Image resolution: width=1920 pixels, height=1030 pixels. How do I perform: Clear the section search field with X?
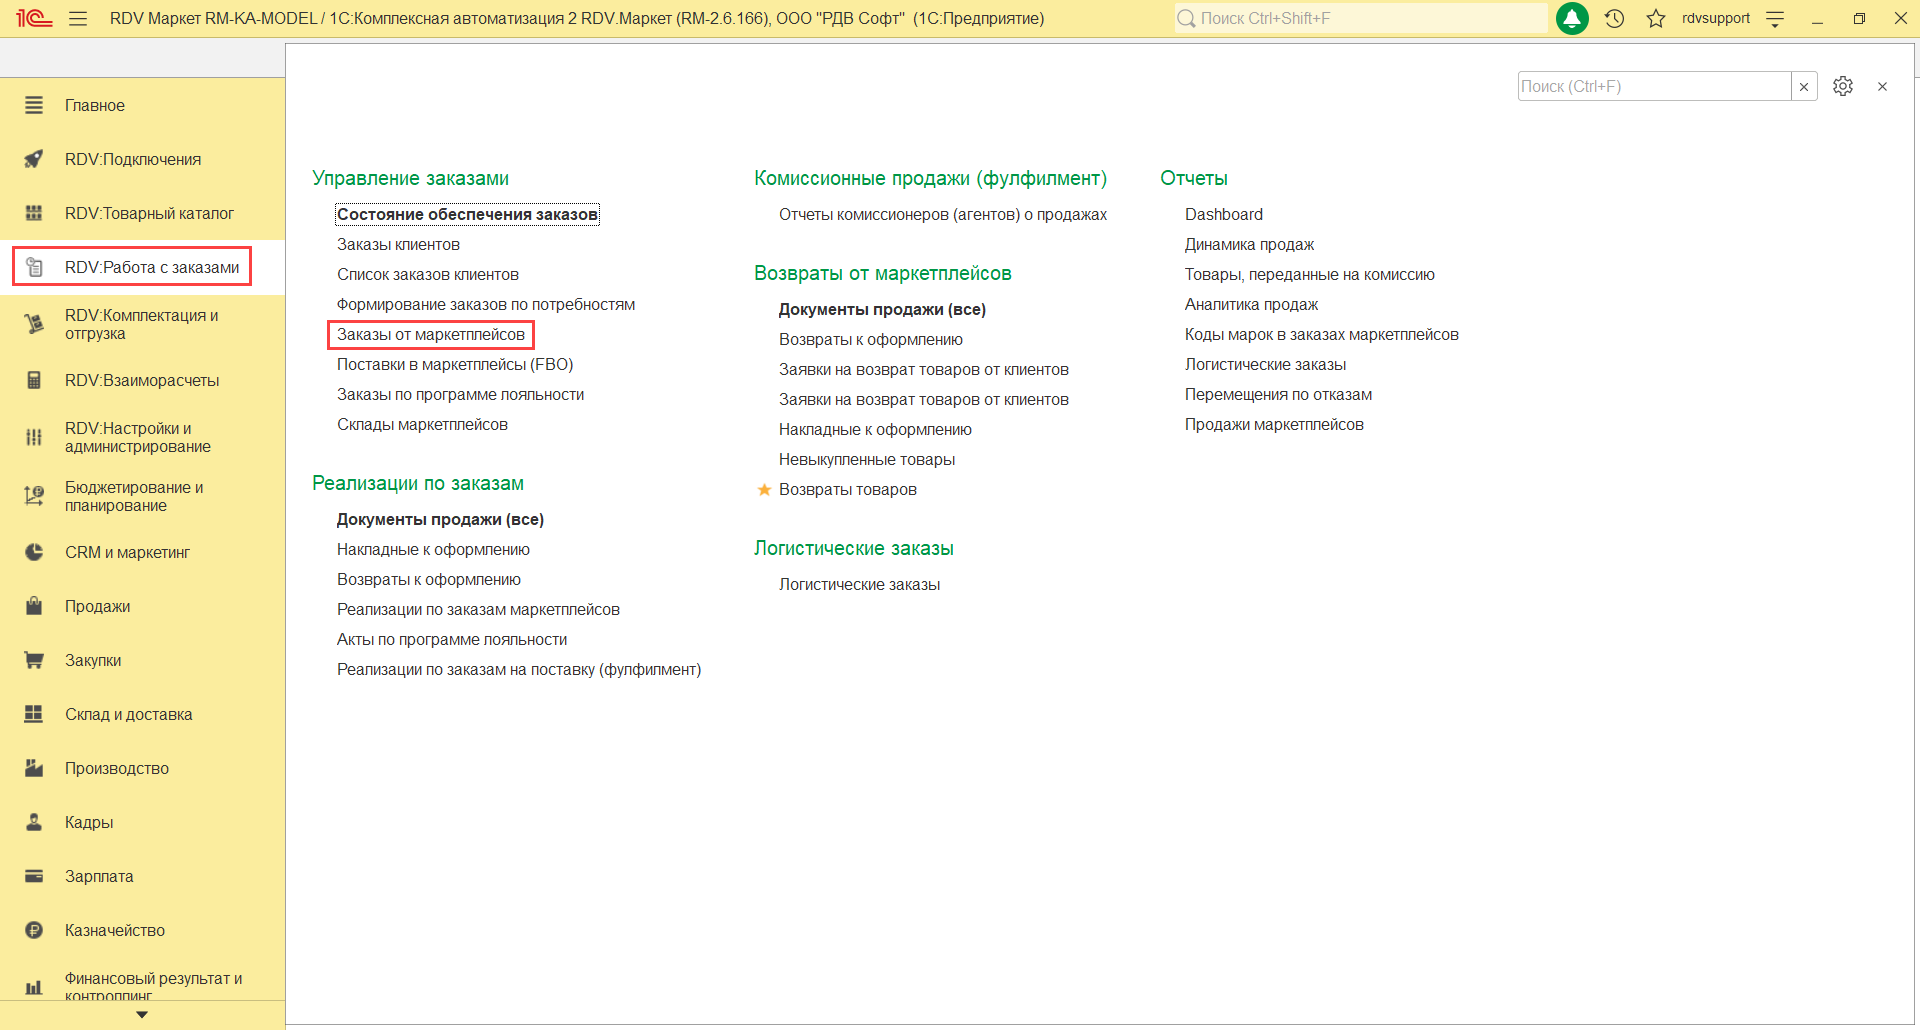tap(1804, 87)
